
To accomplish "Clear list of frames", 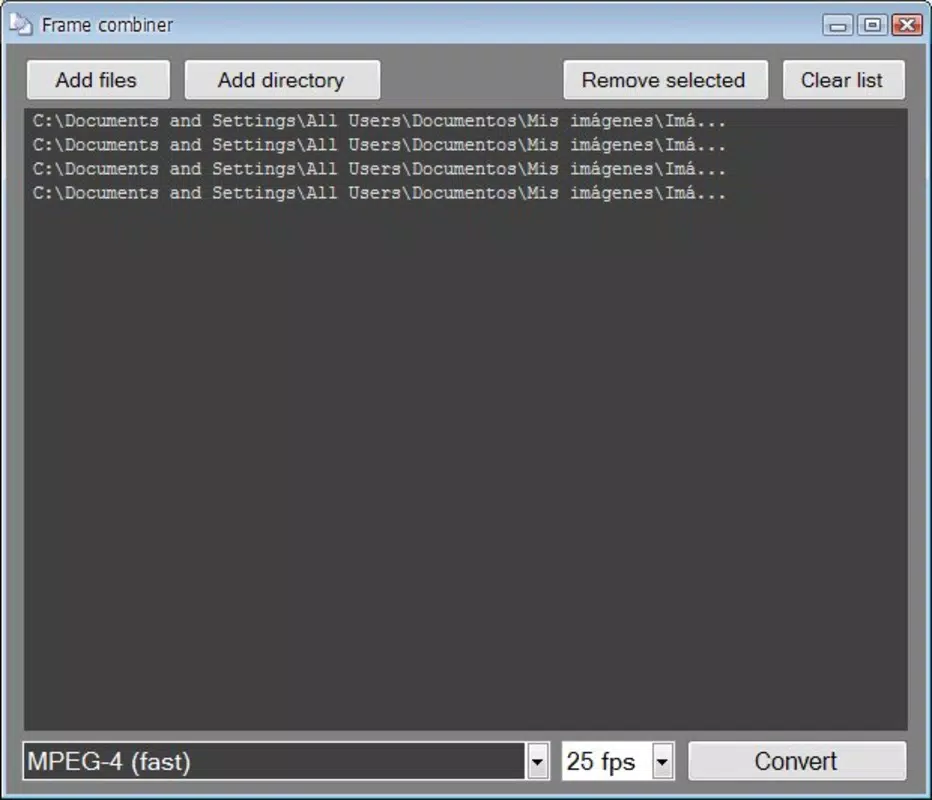I will click(x=843, y=80).
